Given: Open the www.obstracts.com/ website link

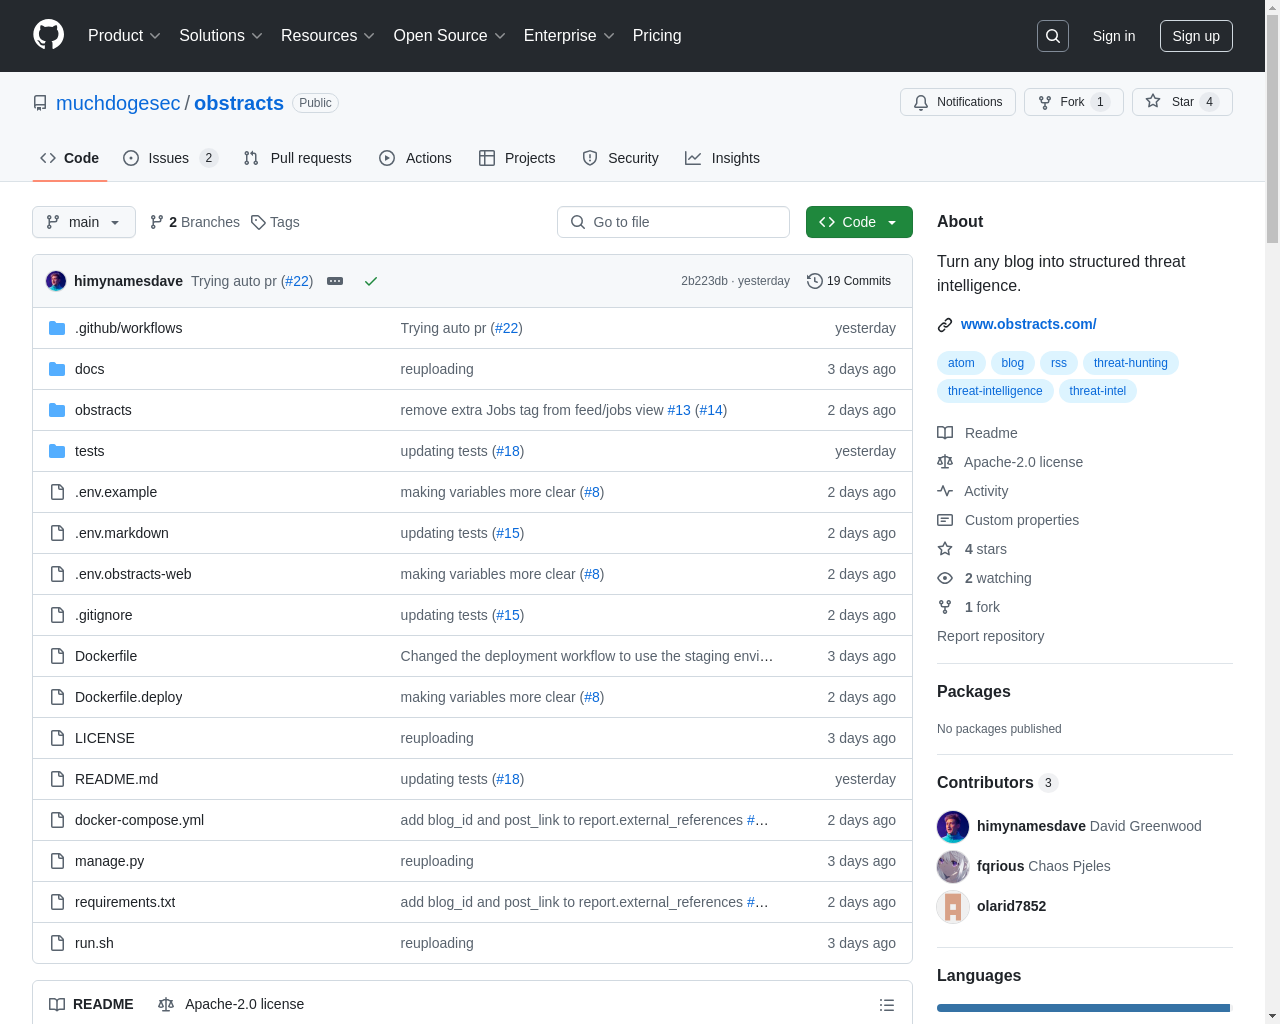Looking at the screenshot, I should (x=1028, y=324).
